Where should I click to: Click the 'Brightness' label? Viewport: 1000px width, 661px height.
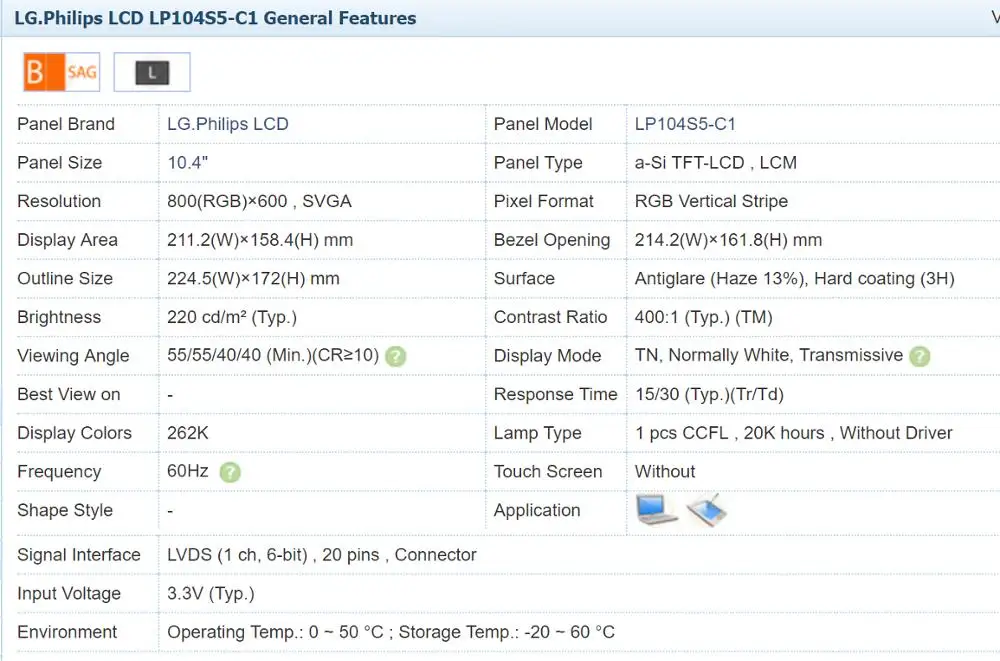(x=59, y=317)
